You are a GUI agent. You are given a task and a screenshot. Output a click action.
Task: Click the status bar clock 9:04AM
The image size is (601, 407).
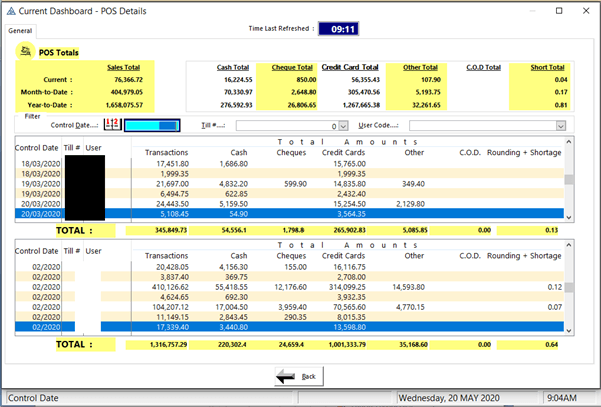562,398
